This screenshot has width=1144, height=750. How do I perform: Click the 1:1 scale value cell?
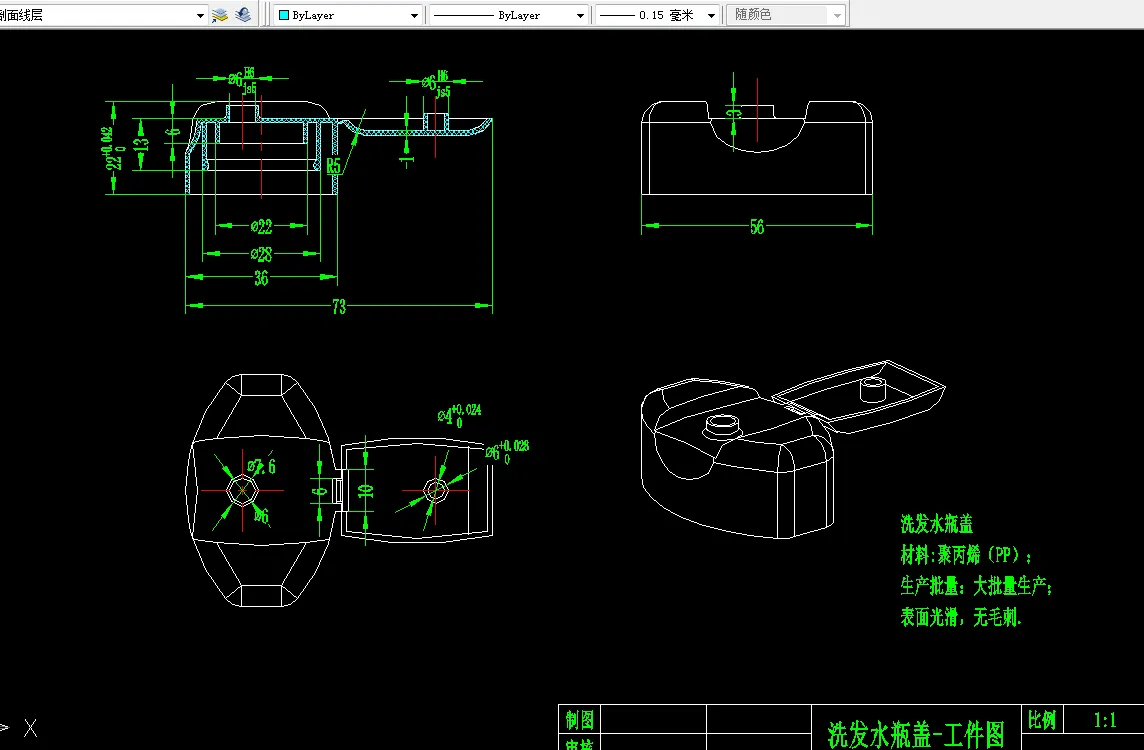[x=1105, y=720]
